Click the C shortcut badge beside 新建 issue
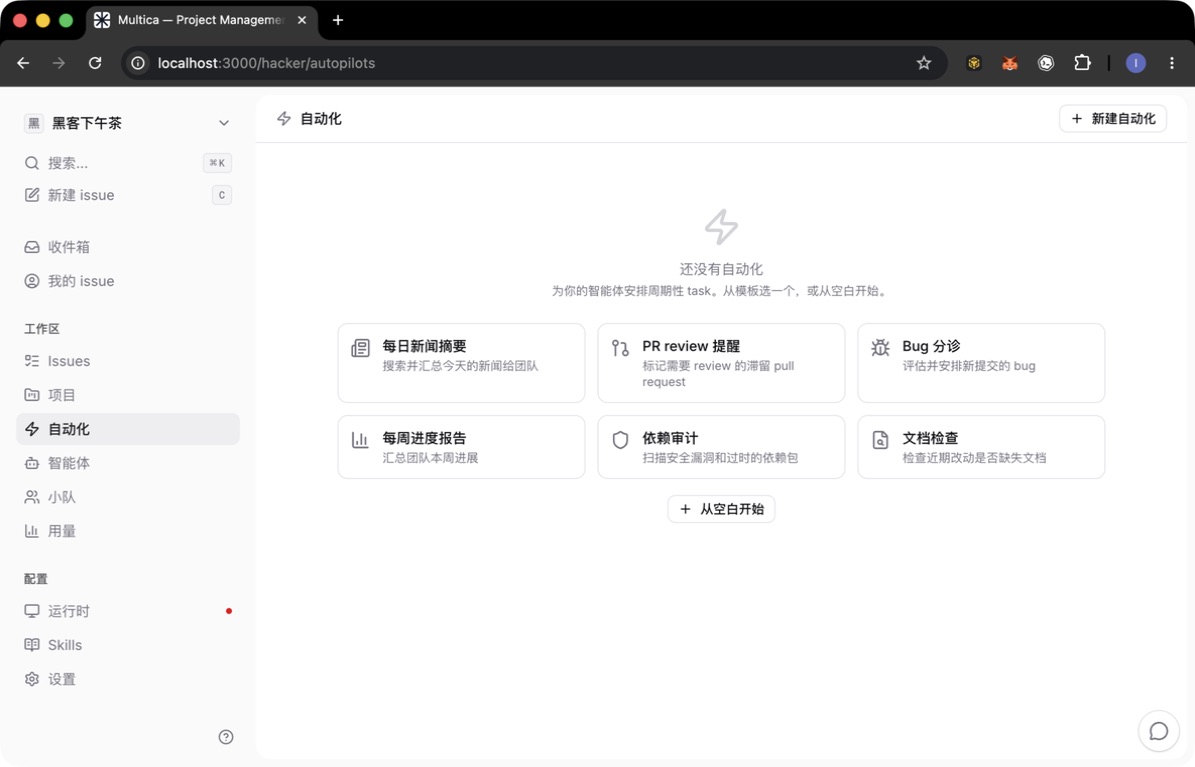This screenshot has height=767, width=1195. 222,195
